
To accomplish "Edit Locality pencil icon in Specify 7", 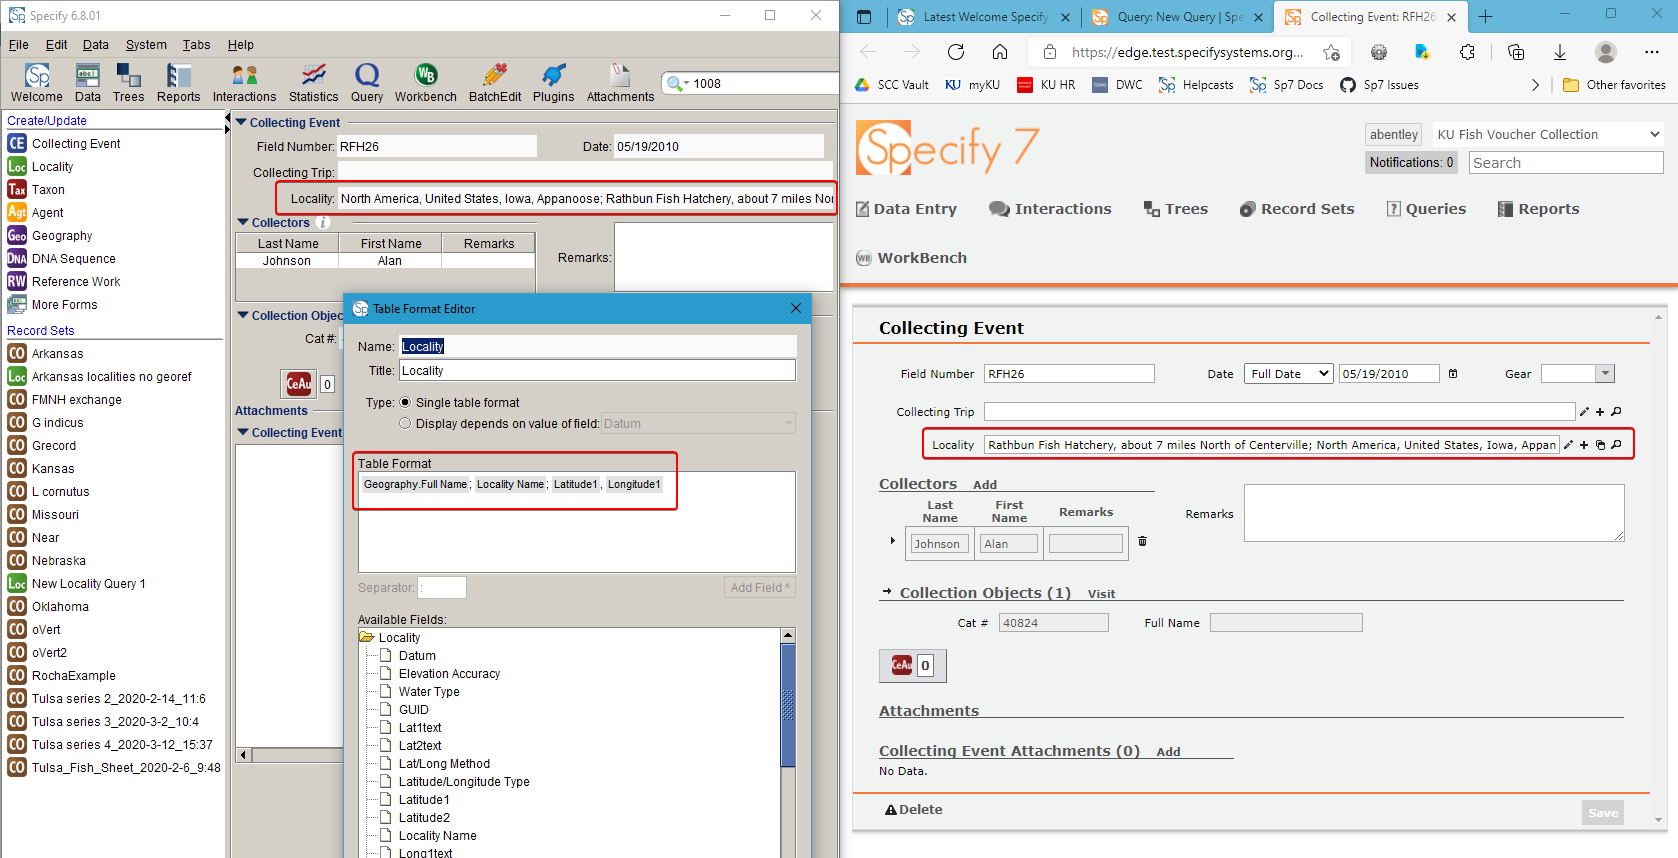I will coord(1568,445).
